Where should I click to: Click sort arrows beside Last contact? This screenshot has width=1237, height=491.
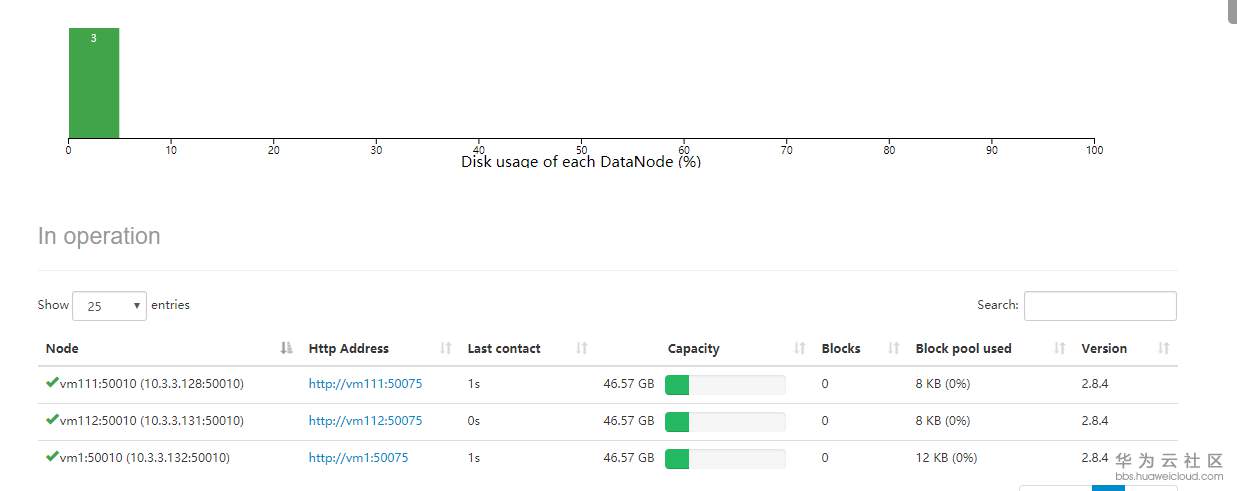point(582,348)
